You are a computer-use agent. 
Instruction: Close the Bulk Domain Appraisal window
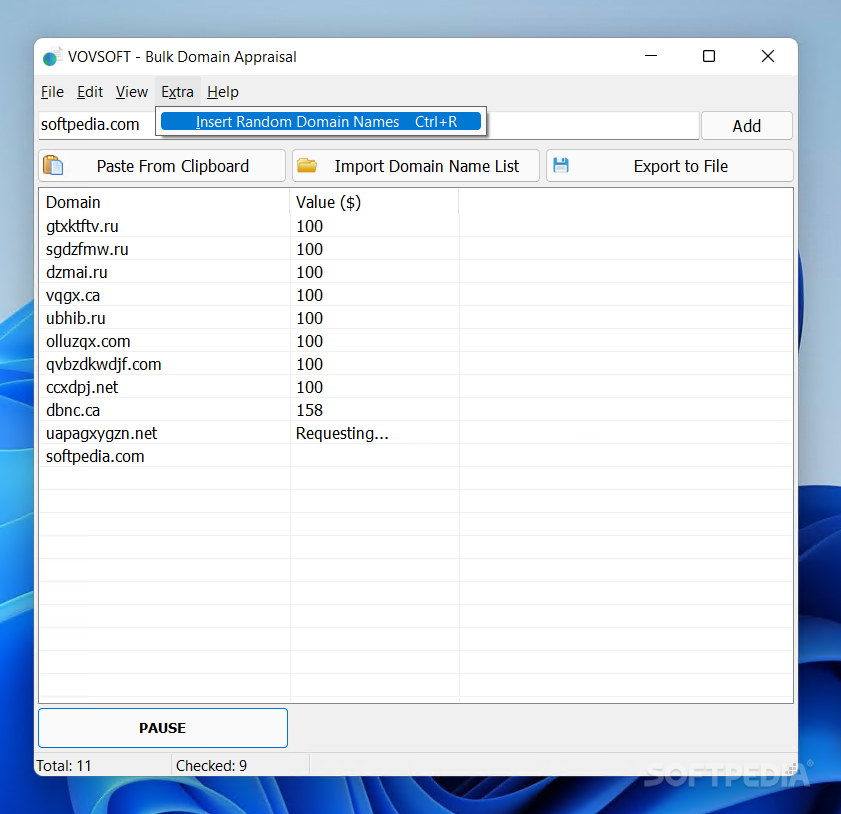coord(768,56)
